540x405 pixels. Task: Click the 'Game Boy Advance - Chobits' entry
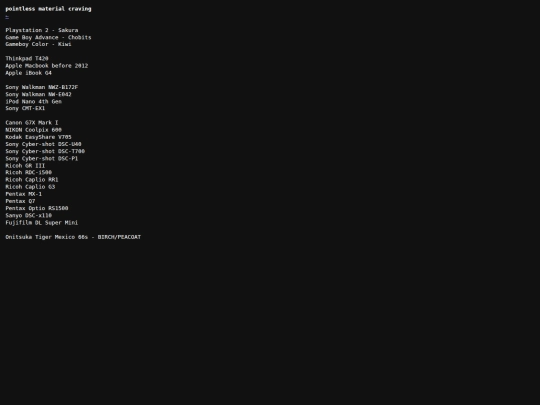[48, 37]
